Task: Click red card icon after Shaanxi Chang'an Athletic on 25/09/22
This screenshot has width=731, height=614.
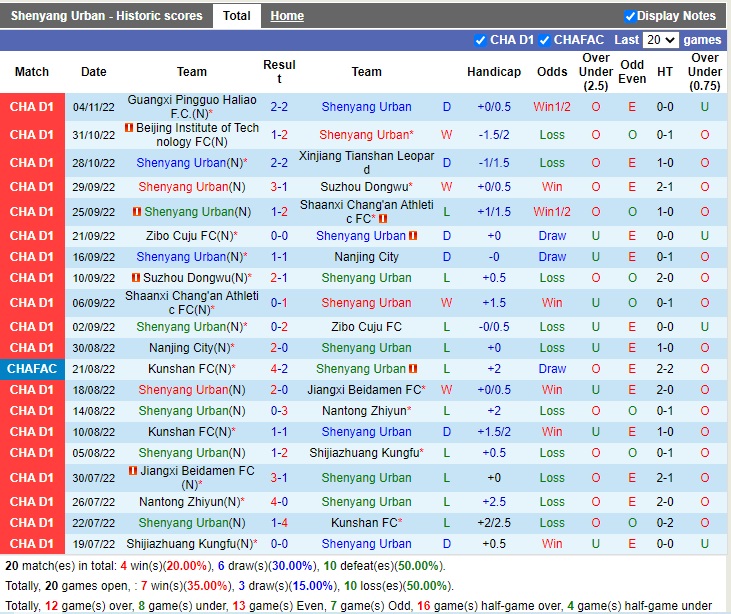Action: pyautogui.click(x=384, y=219)
